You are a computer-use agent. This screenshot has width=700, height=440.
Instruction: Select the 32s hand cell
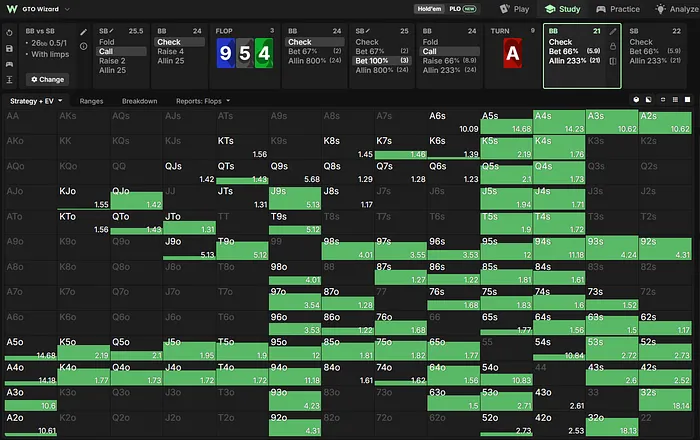[665, 399]
